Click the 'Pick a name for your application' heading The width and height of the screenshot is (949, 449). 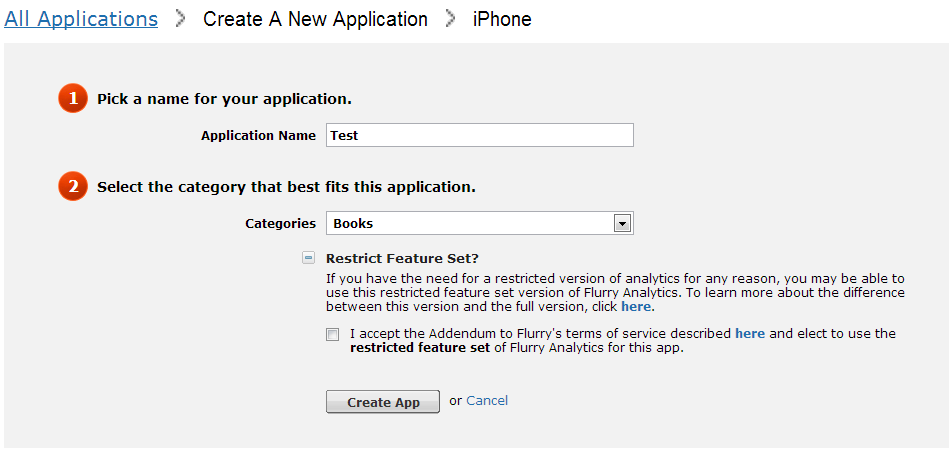(224, 99)
